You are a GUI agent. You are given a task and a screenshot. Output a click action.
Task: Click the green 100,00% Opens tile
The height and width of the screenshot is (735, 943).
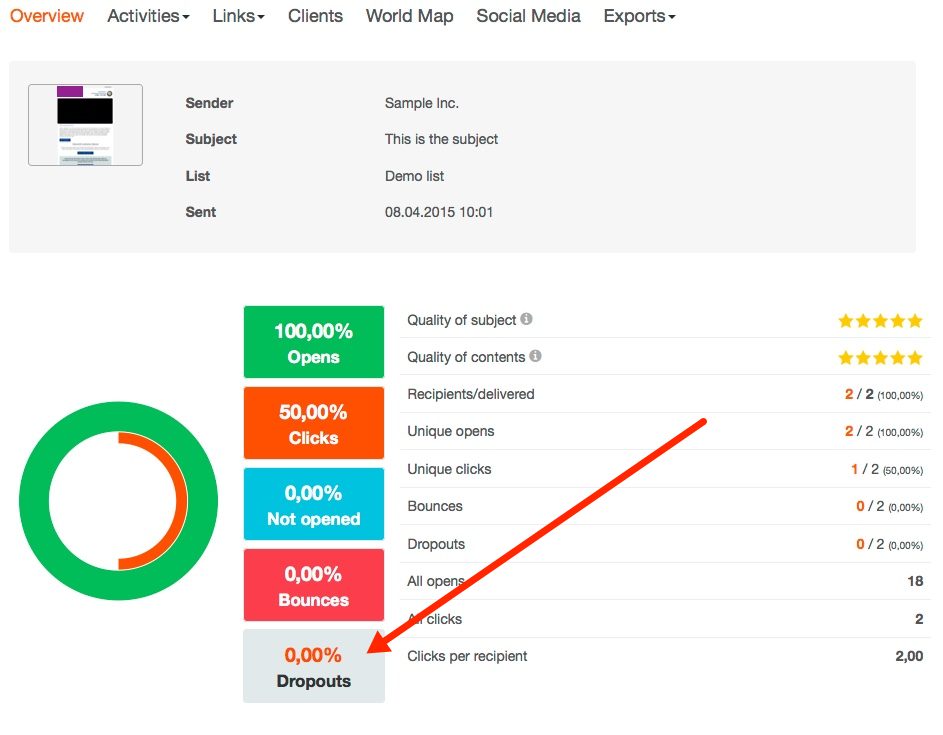coord(313,342)
